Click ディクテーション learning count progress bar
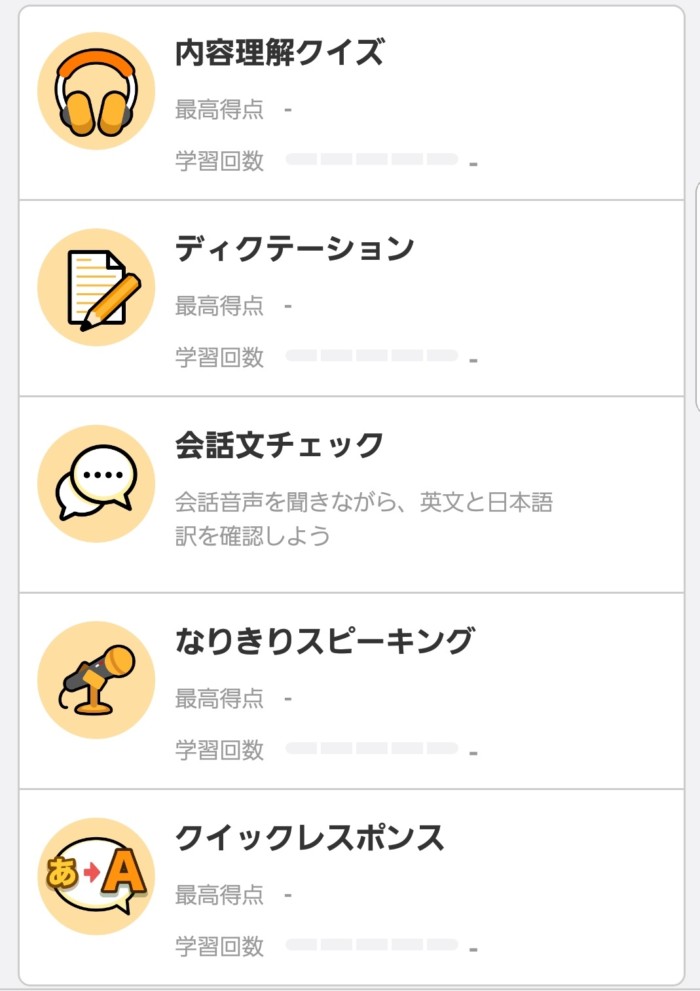The width and height of the screenshot is (700, 991). click(x=371, y=356)
